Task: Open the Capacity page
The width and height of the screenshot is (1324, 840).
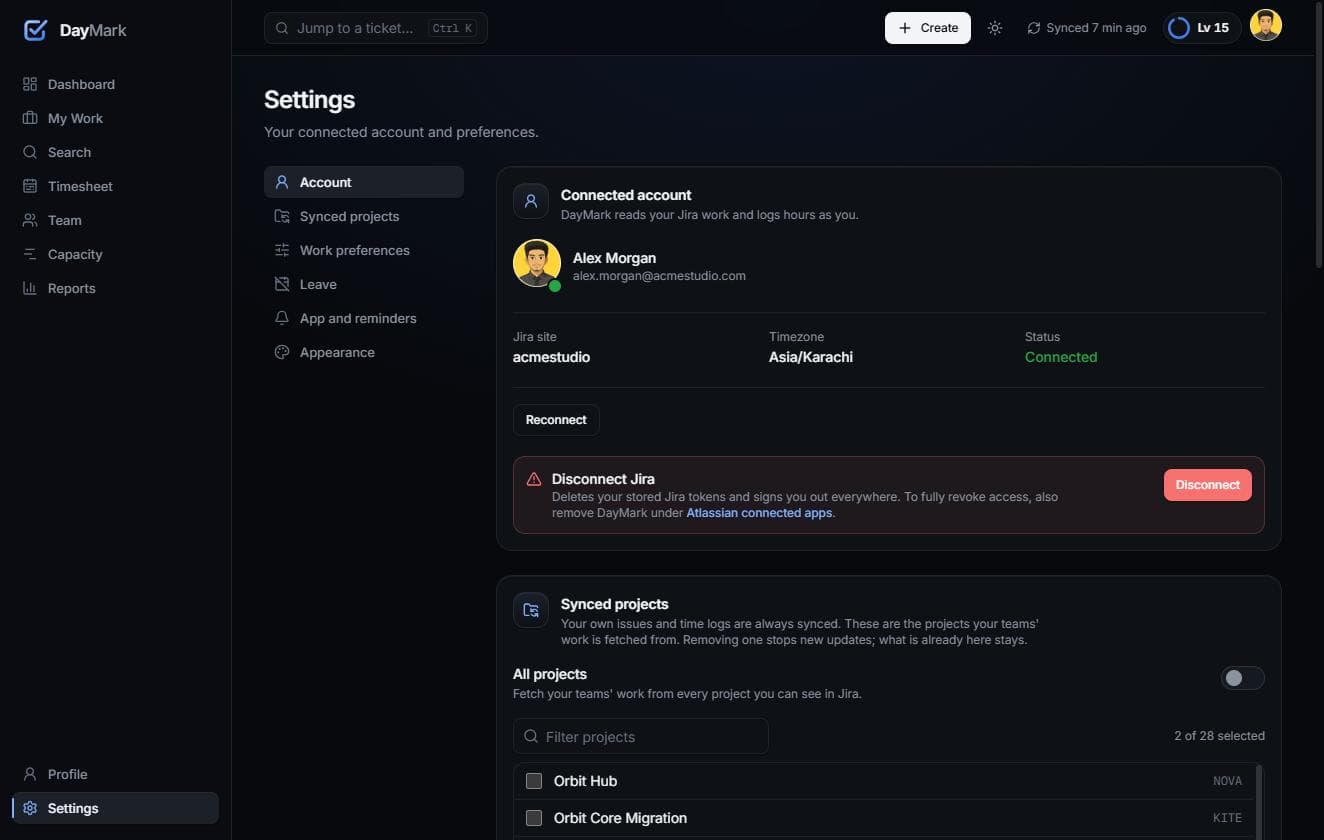Action: [115, 254]
